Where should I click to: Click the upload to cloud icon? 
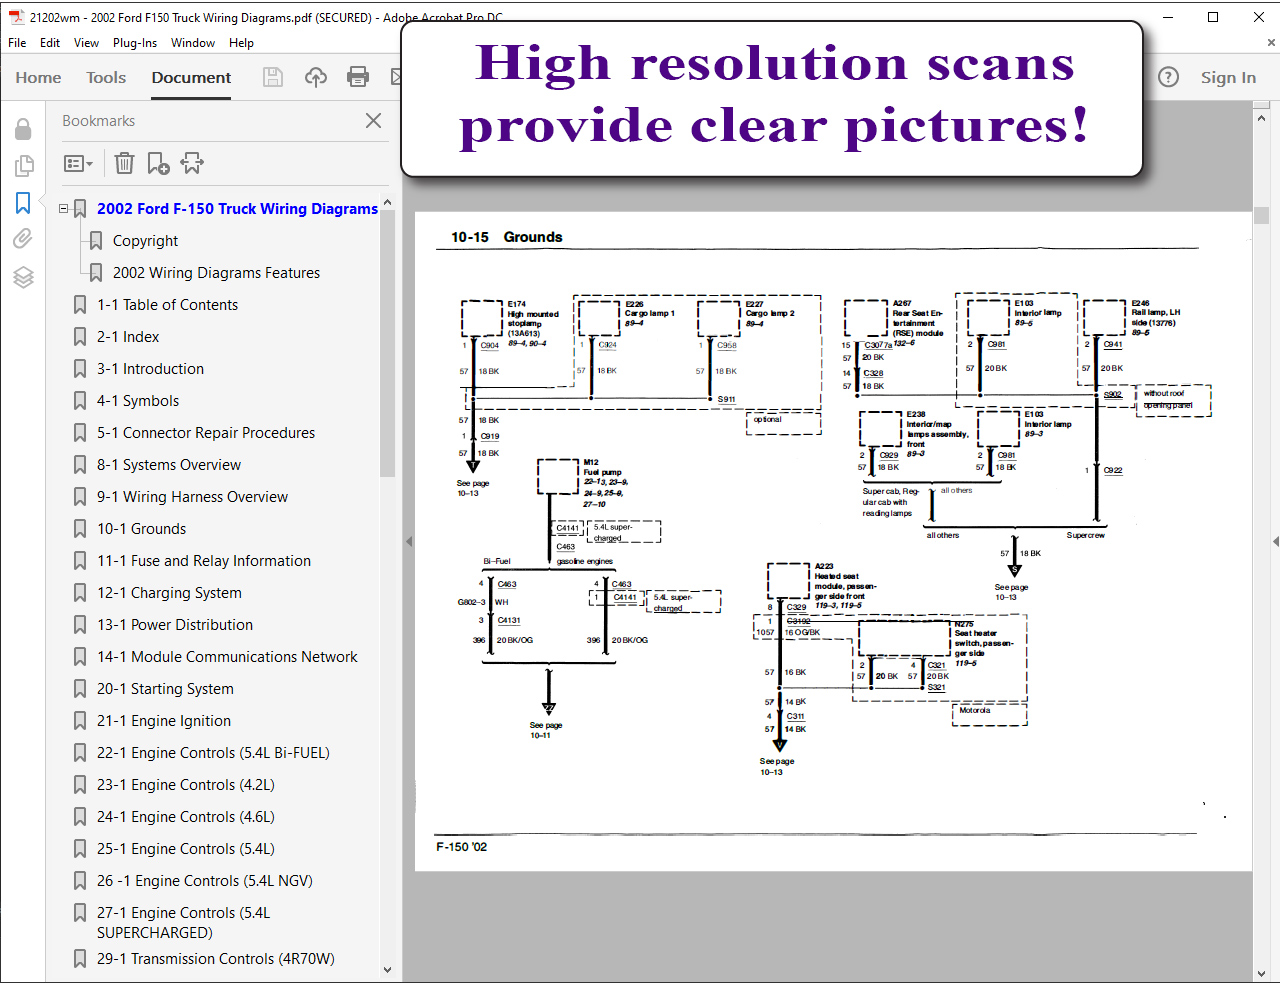pos(316,77)
